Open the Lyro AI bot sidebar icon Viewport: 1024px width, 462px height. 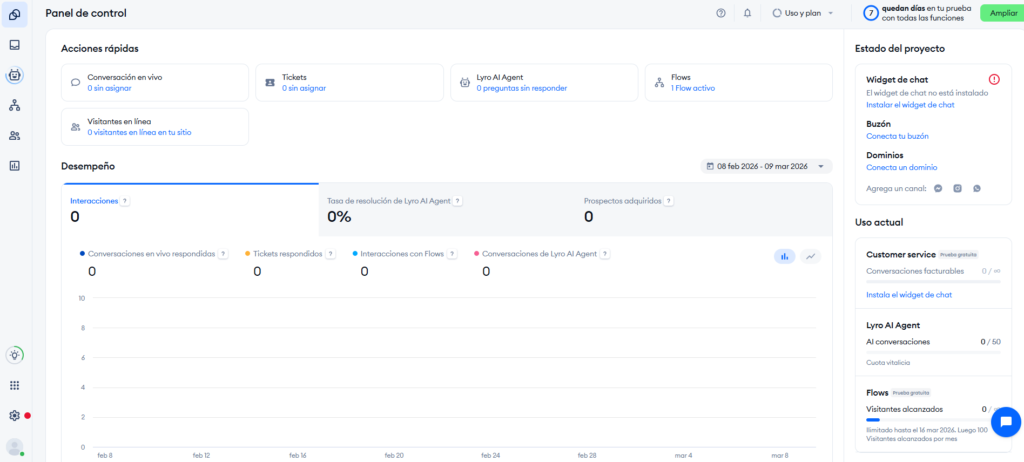click(14, 75)
